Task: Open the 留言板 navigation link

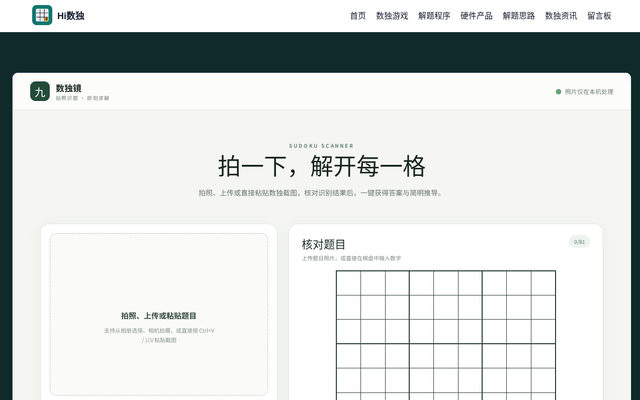Action: point(599,16)
